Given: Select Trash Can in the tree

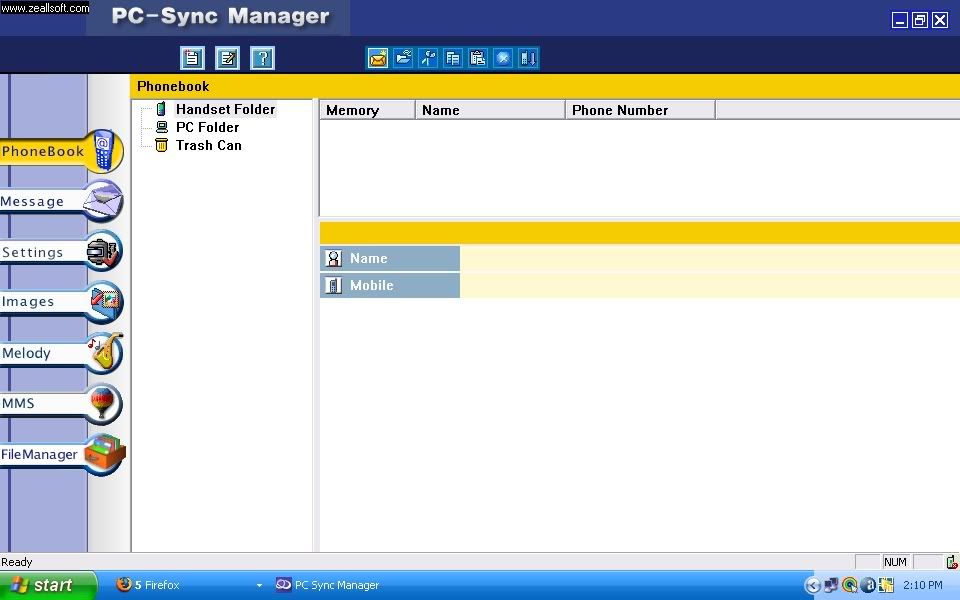Looking at the screenshot, I should [209, 145].
